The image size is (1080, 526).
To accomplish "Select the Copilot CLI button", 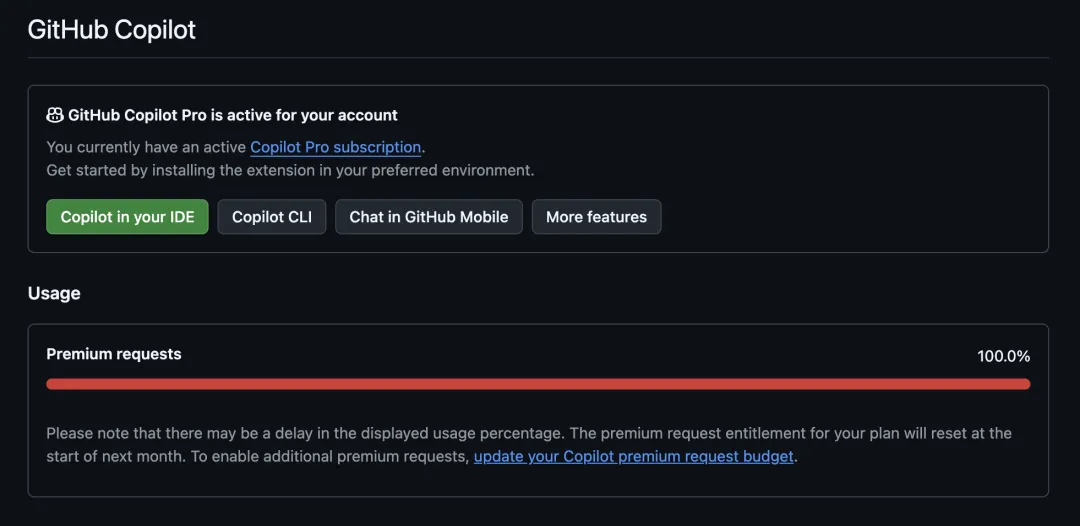I will (272, 217).
